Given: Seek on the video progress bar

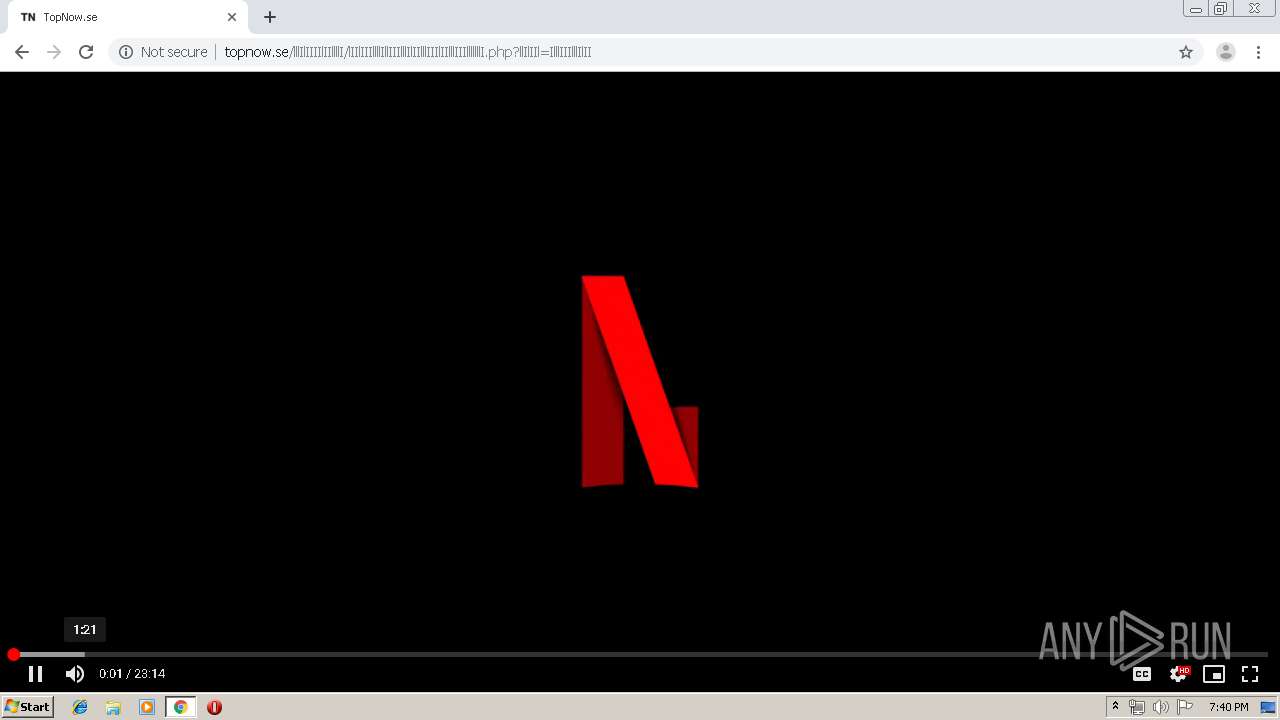Looking at the screenshot, I should pyautogui.click(x=640, y=654).
